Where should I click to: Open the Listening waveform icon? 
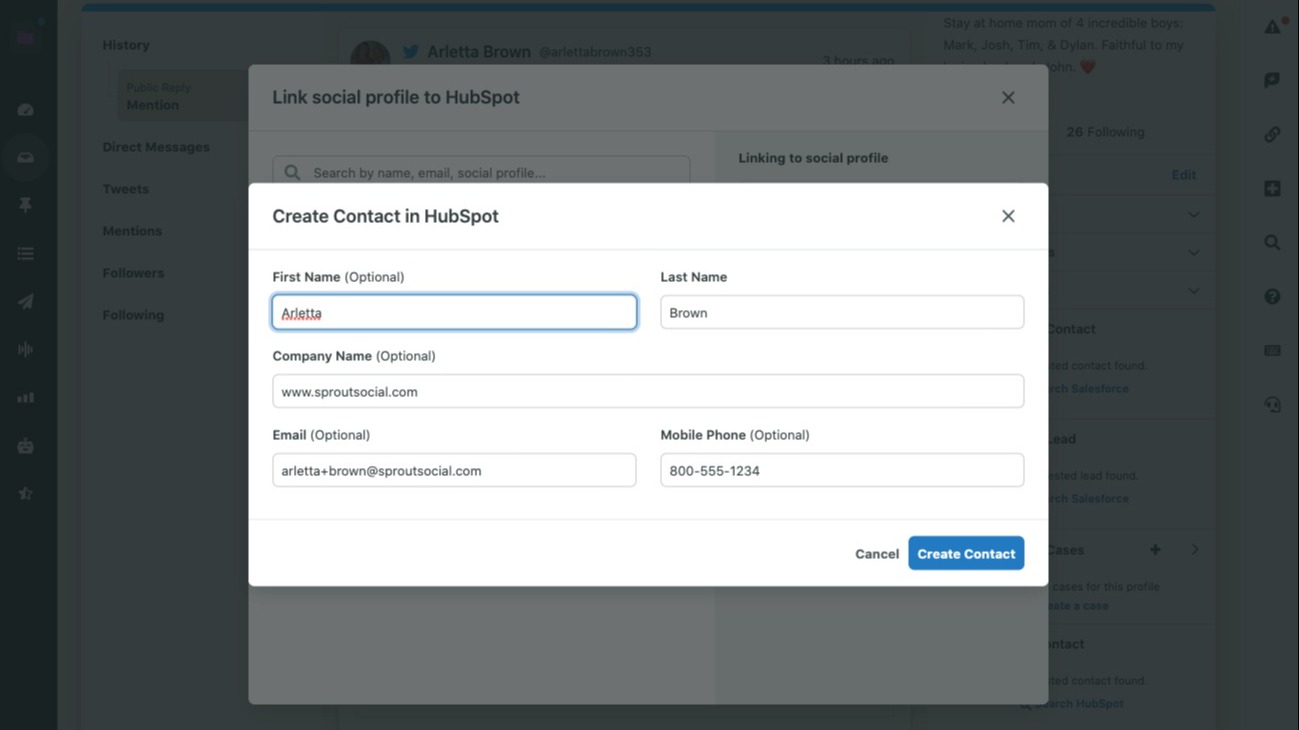[26, 350]
